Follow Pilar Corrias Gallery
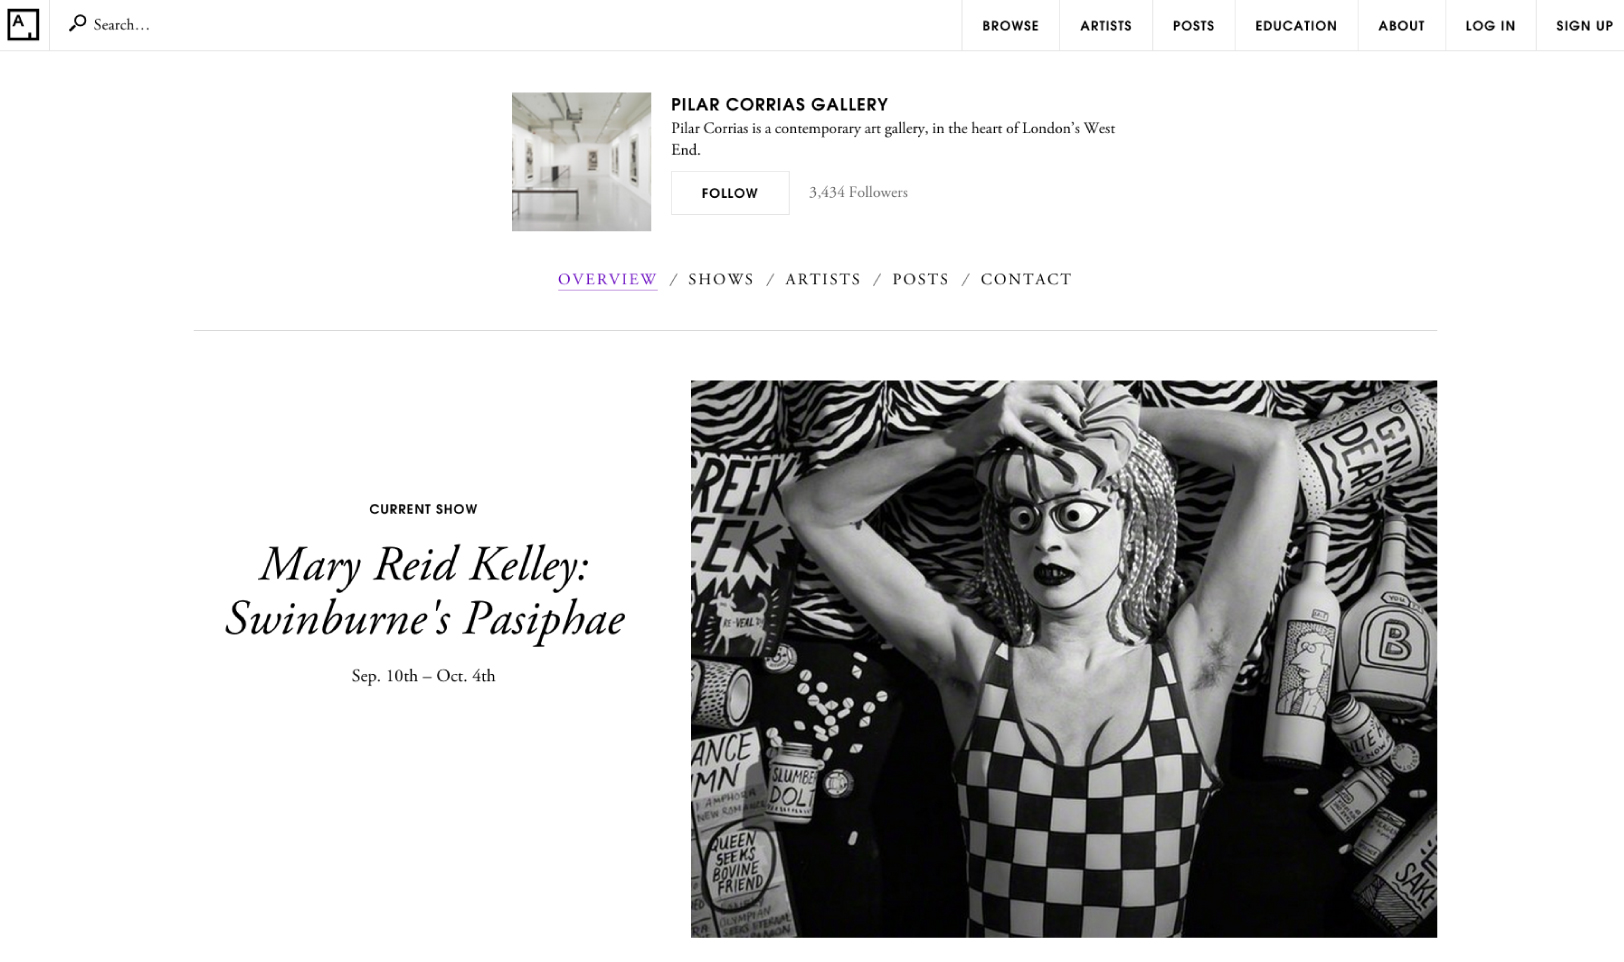The image size is (1624, 962). click(730, 193)
